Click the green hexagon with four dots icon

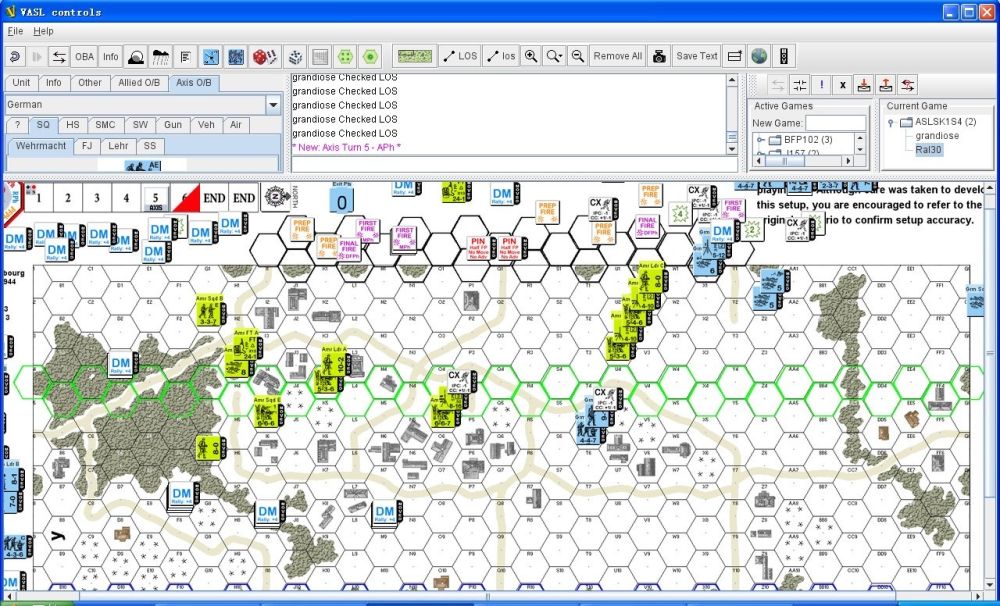click(345, 56)
